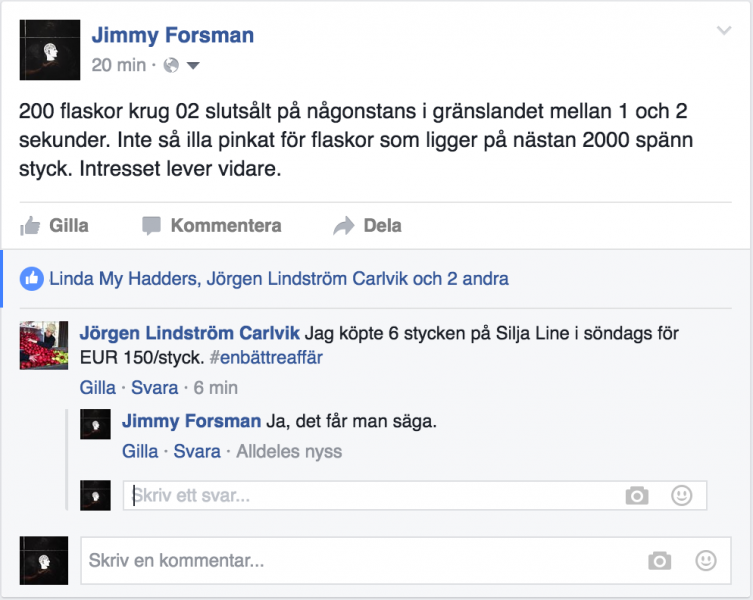Click the Dela share arrow icon
Image resolution: width=753 pixels, height=600 pixels.
344,226
